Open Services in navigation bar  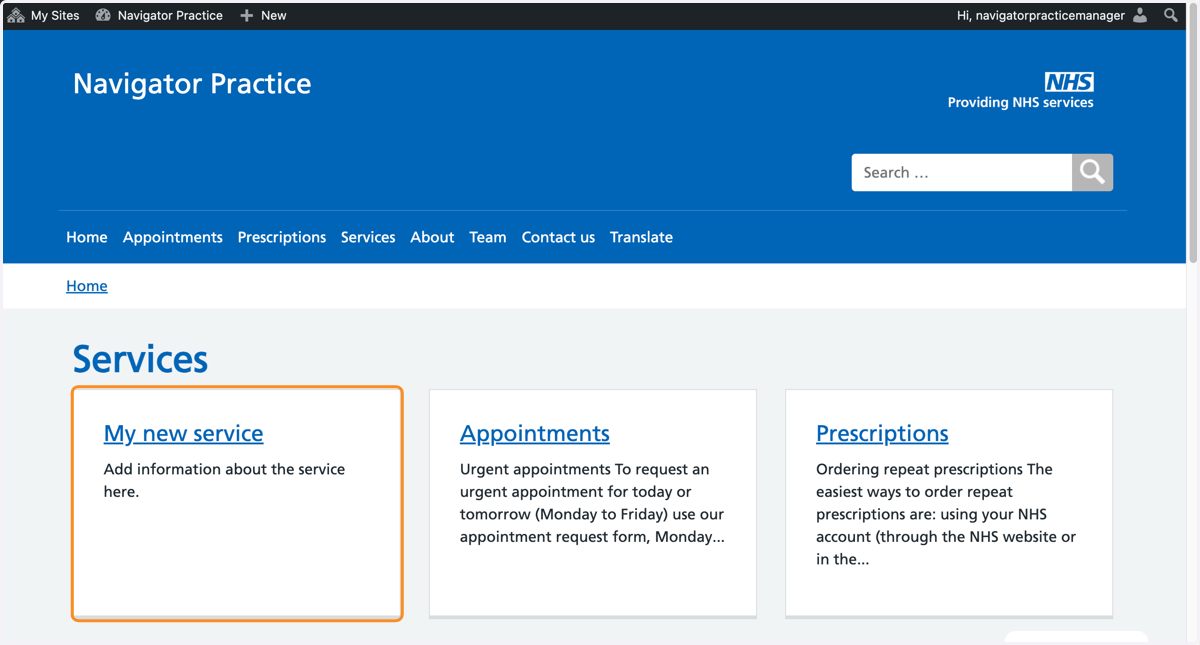[x=368, y=237]
